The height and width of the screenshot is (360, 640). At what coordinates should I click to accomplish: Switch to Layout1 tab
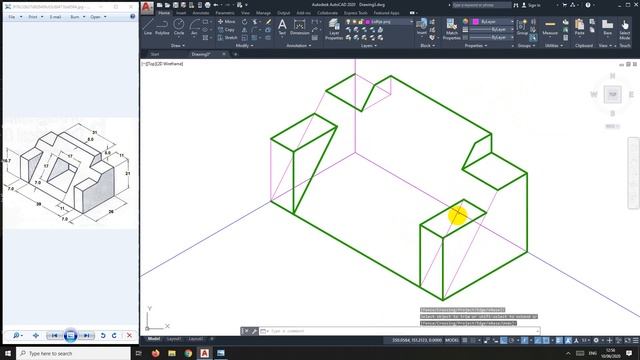click(174, 339)
